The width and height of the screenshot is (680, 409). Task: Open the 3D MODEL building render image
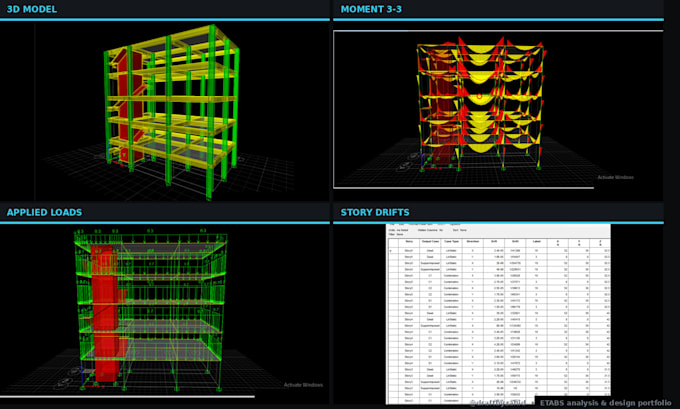[165, 111]
